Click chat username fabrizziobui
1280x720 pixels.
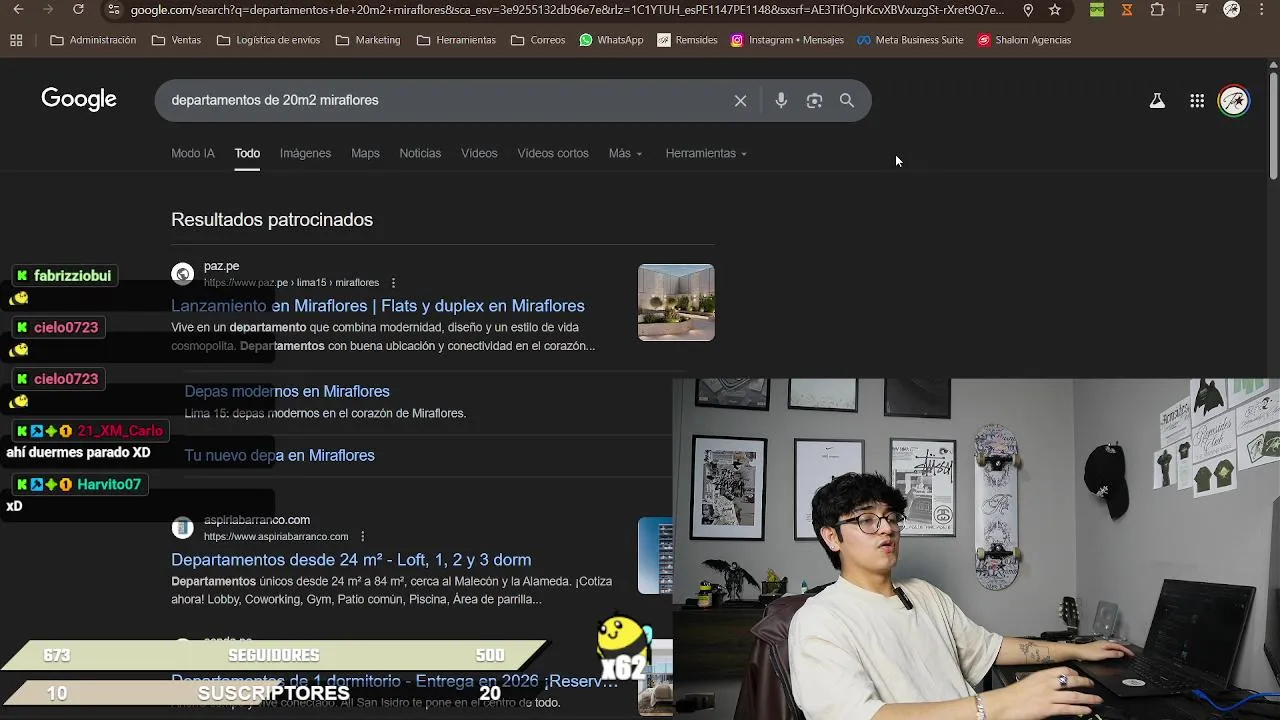(72, 276)
